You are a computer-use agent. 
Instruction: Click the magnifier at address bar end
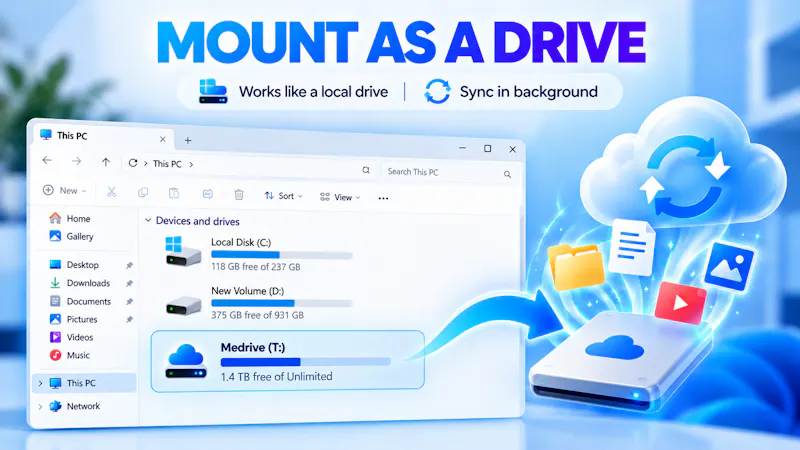pyautogui.click(x=366, y=170)
